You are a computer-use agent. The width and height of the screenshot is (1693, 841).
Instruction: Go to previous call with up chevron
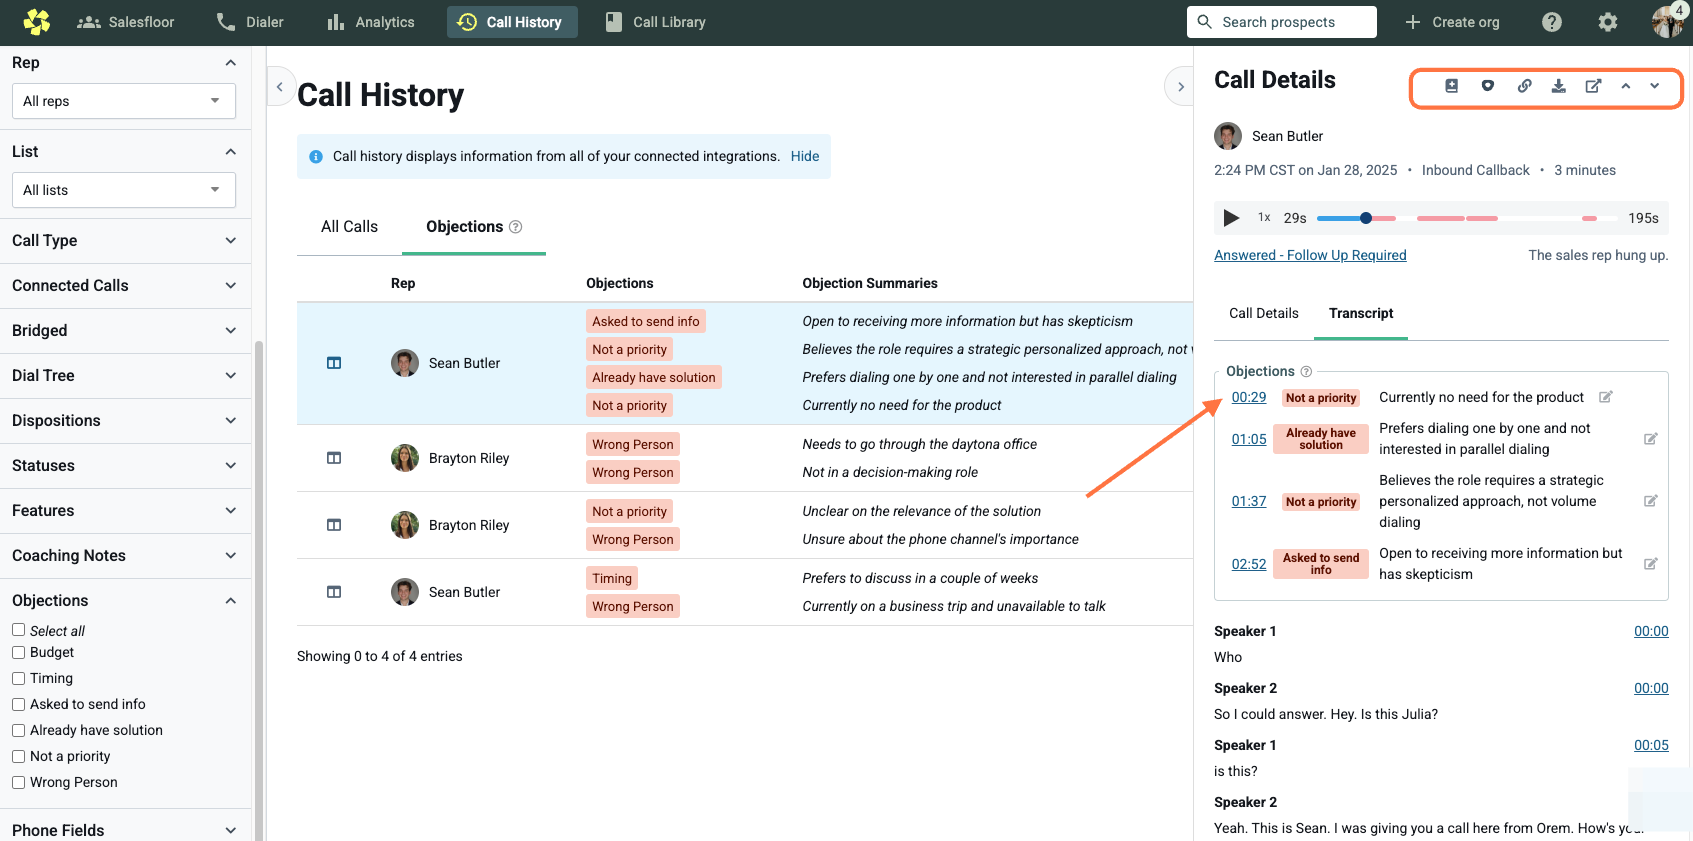coord(1626,86)
